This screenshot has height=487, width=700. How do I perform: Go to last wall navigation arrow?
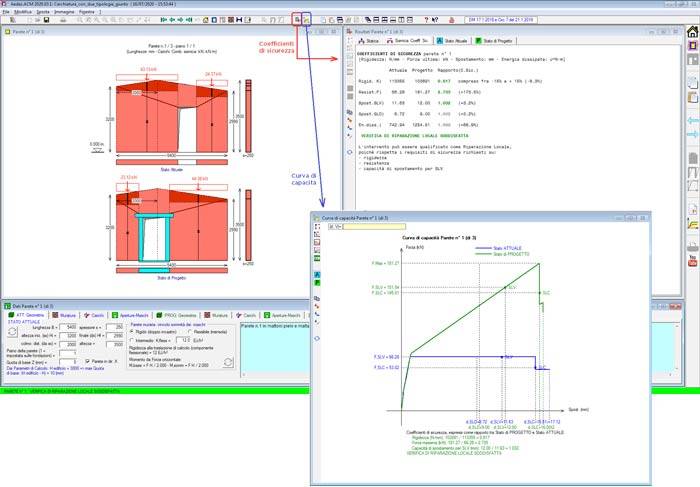pos(189,20)
